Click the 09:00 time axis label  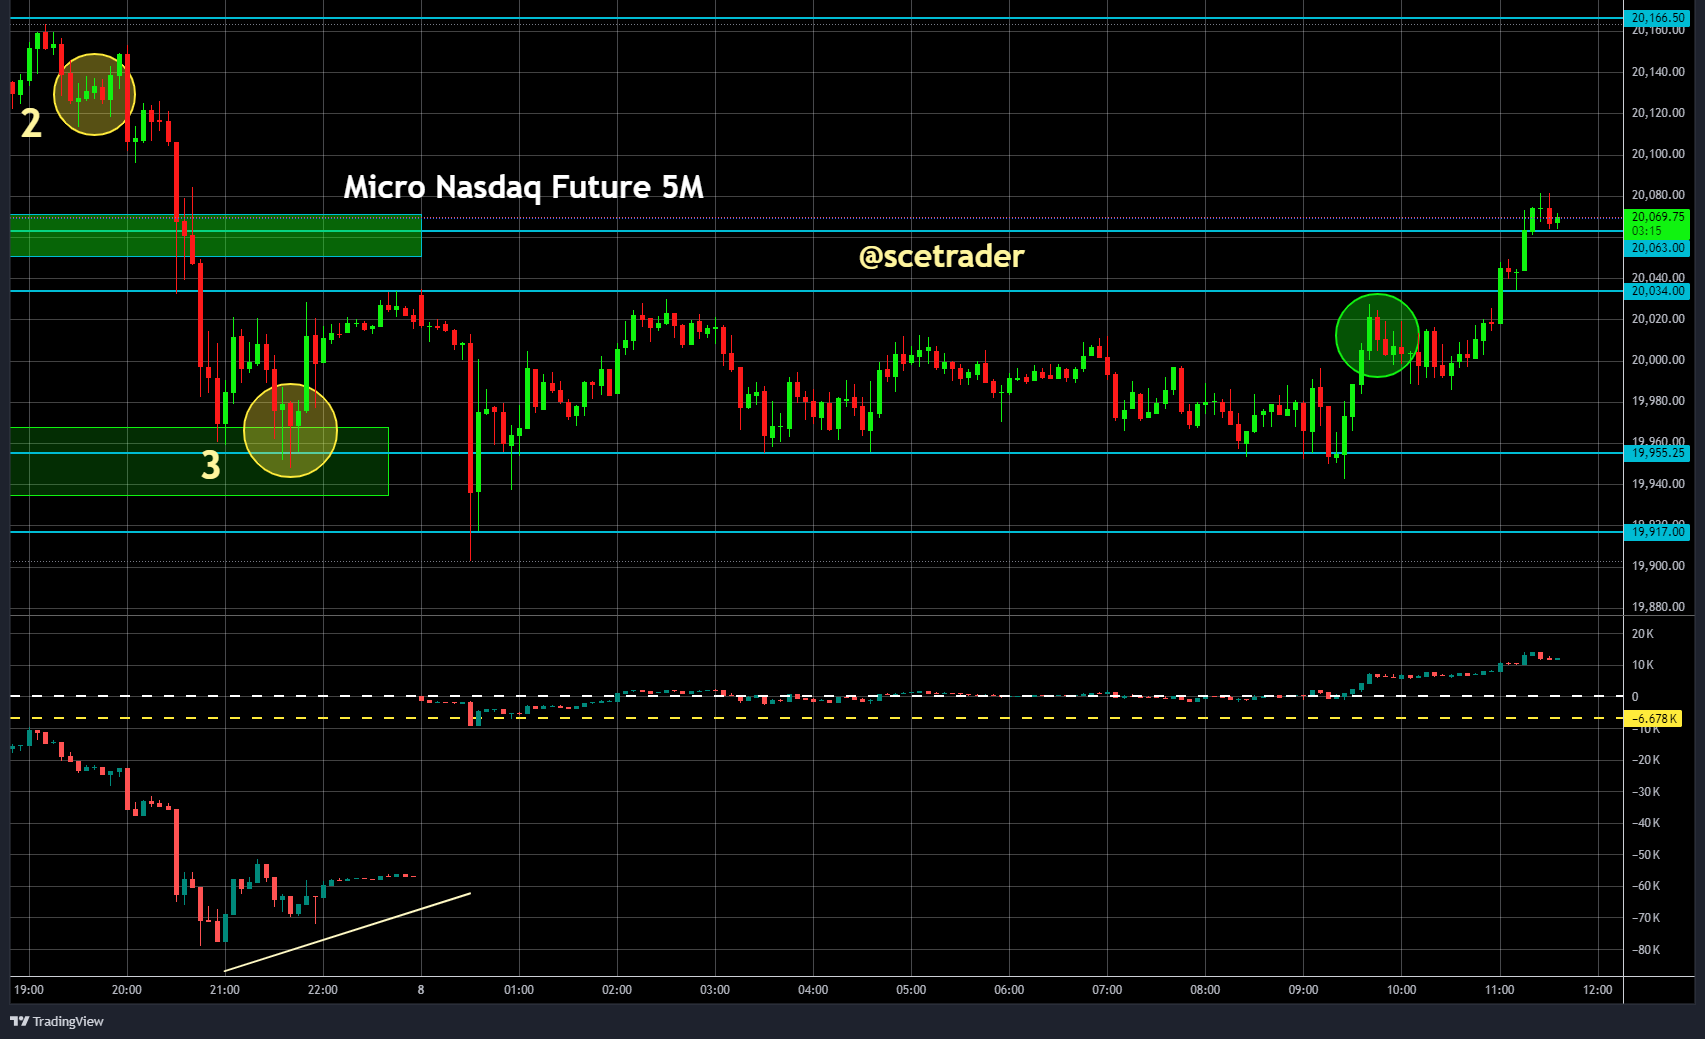[1303, 990]
